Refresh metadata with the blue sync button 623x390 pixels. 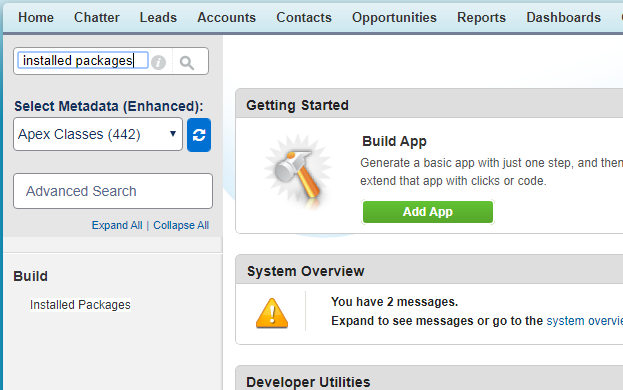coord(199,135)
